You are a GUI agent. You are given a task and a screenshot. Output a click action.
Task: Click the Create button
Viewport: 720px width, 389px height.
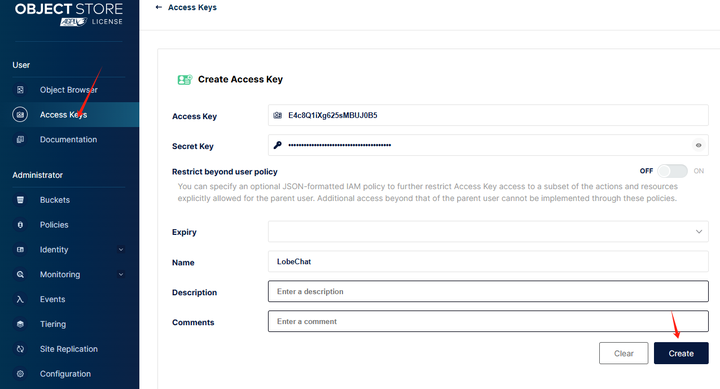pos(681,353)
